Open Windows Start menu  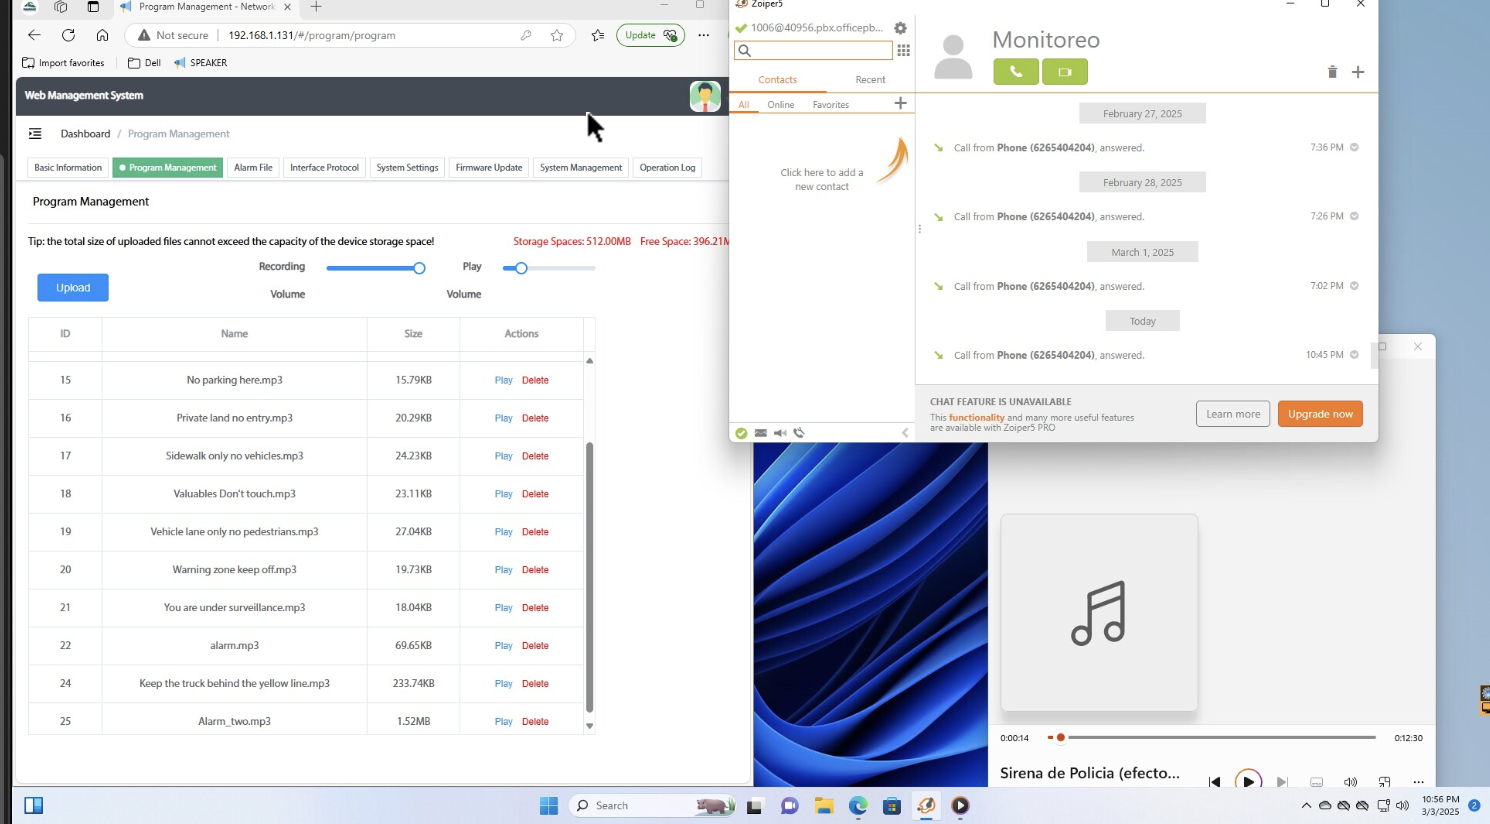click(549, 806)
